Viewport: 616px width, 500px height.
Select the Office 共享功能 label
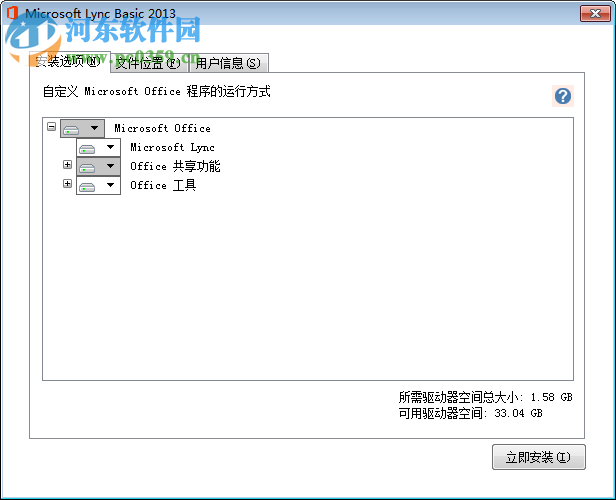pos(175,166)
